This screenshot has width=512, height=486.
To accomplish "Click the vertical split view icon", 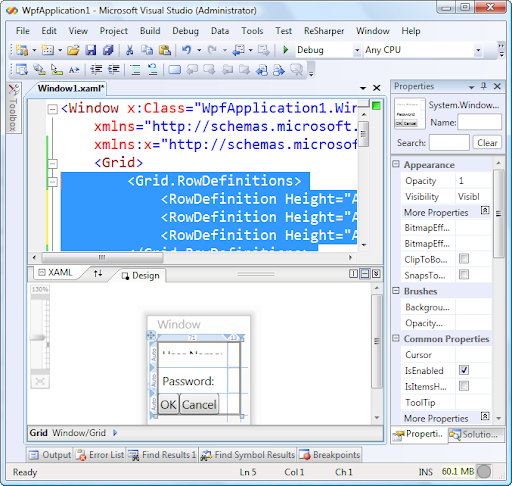I will (353, 274).
